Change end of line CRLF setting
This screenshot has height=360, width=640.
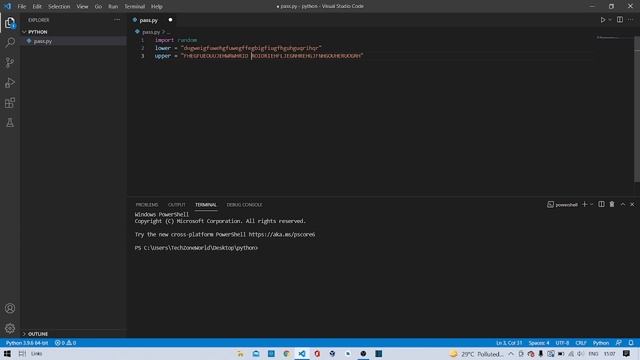tap(581, 343)
